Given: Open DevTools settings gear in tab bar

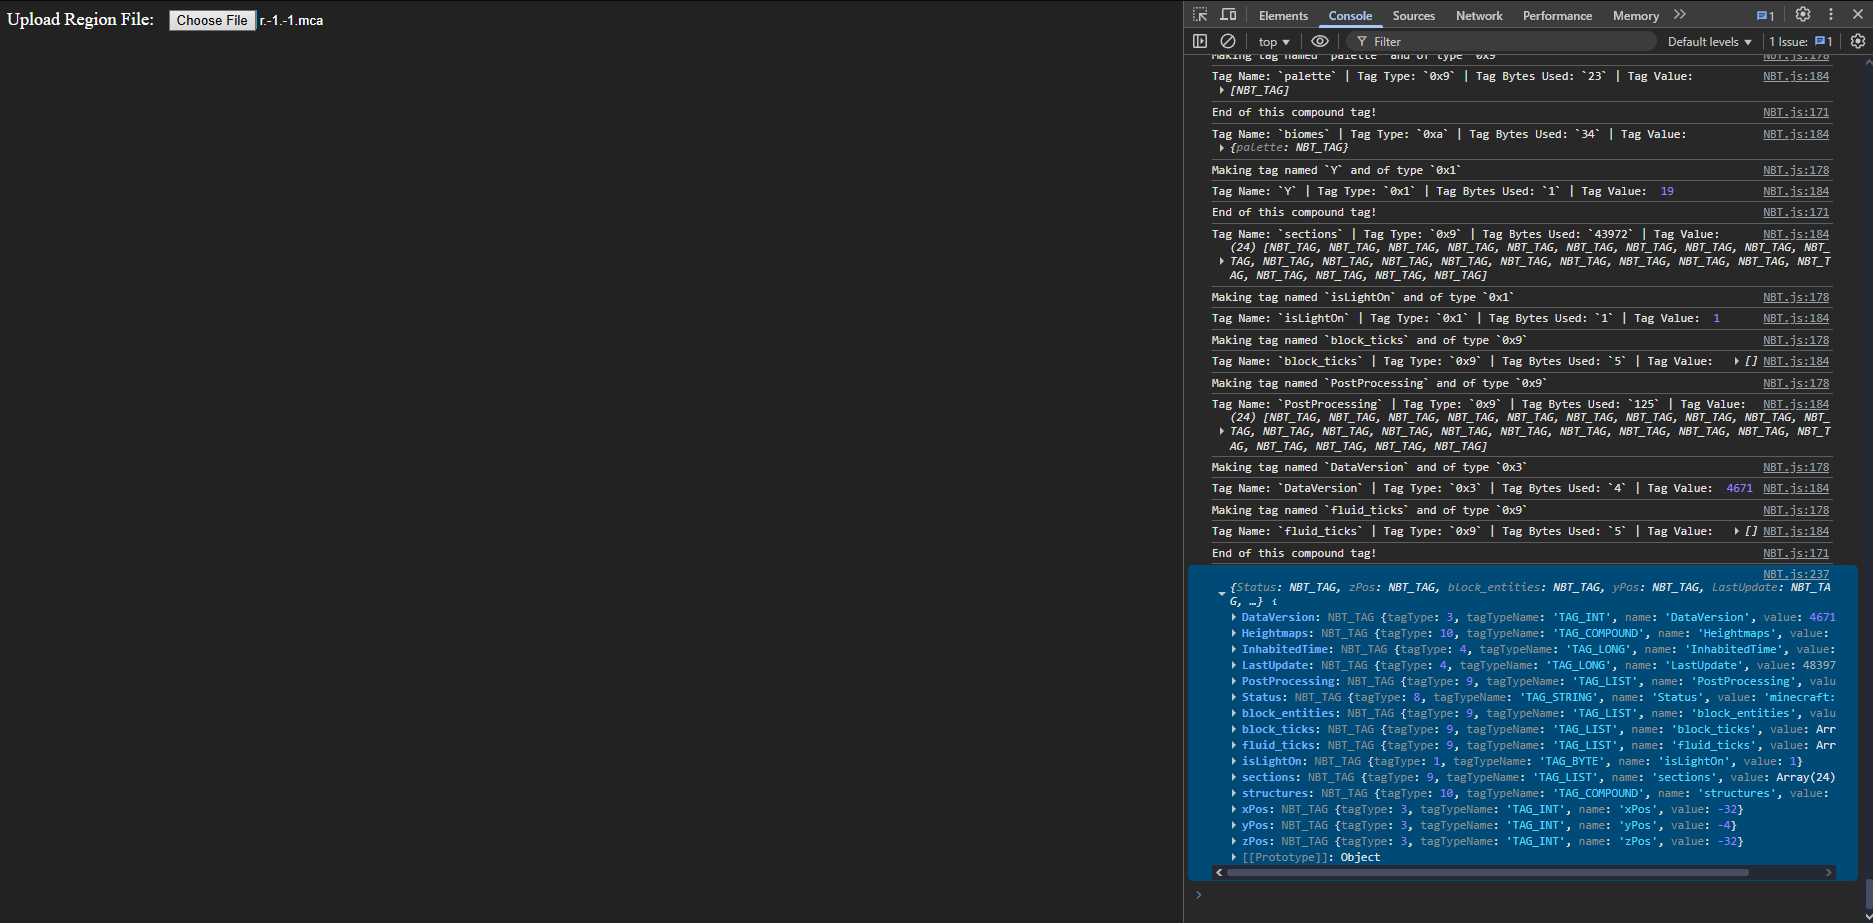Looking at the screenshot, I should point(1803,15).
